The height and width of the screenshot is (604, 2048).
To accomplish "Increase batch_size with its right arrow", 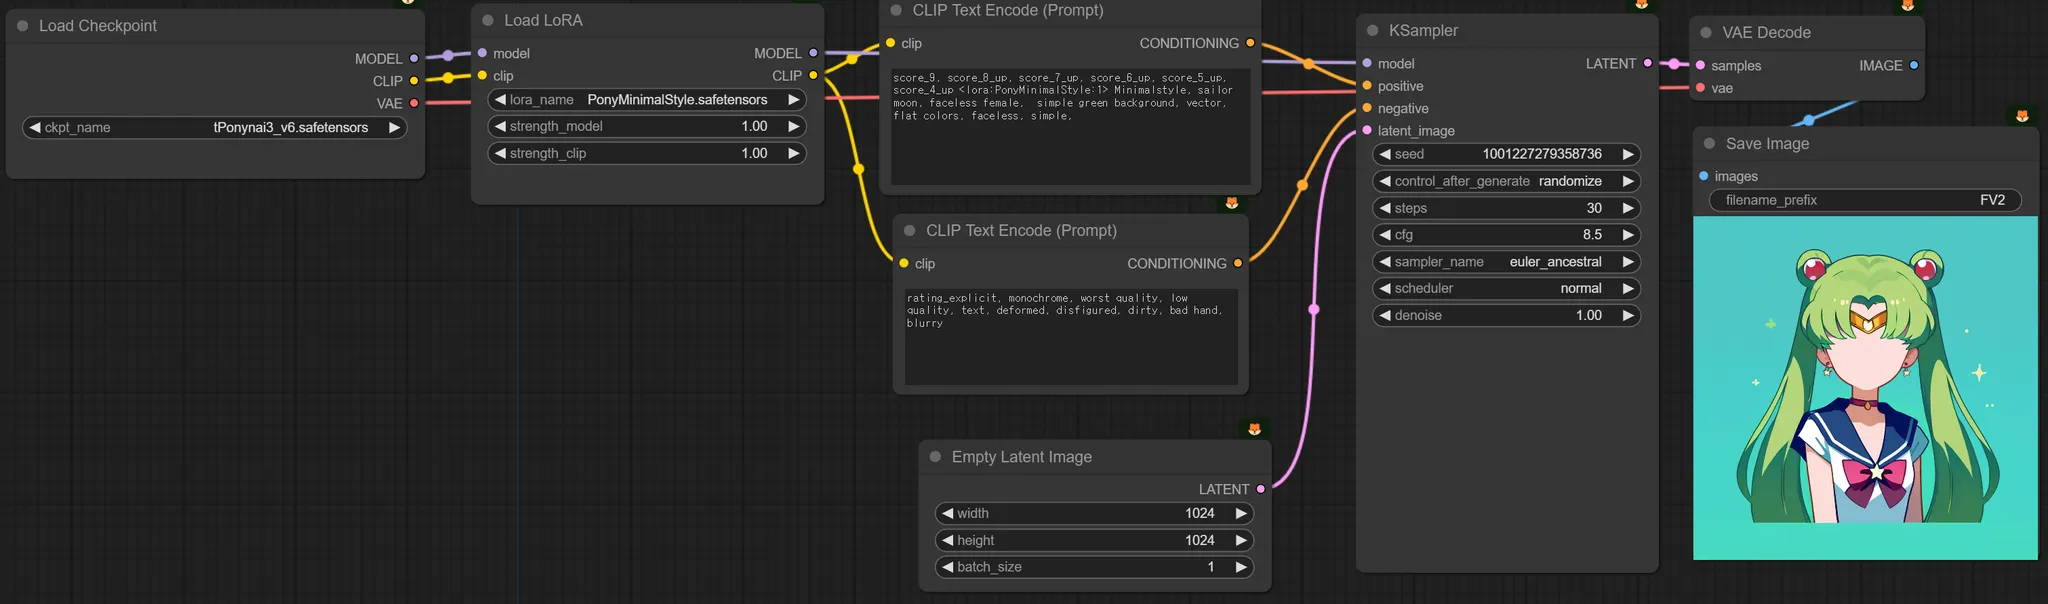I will coord(1241,566).
